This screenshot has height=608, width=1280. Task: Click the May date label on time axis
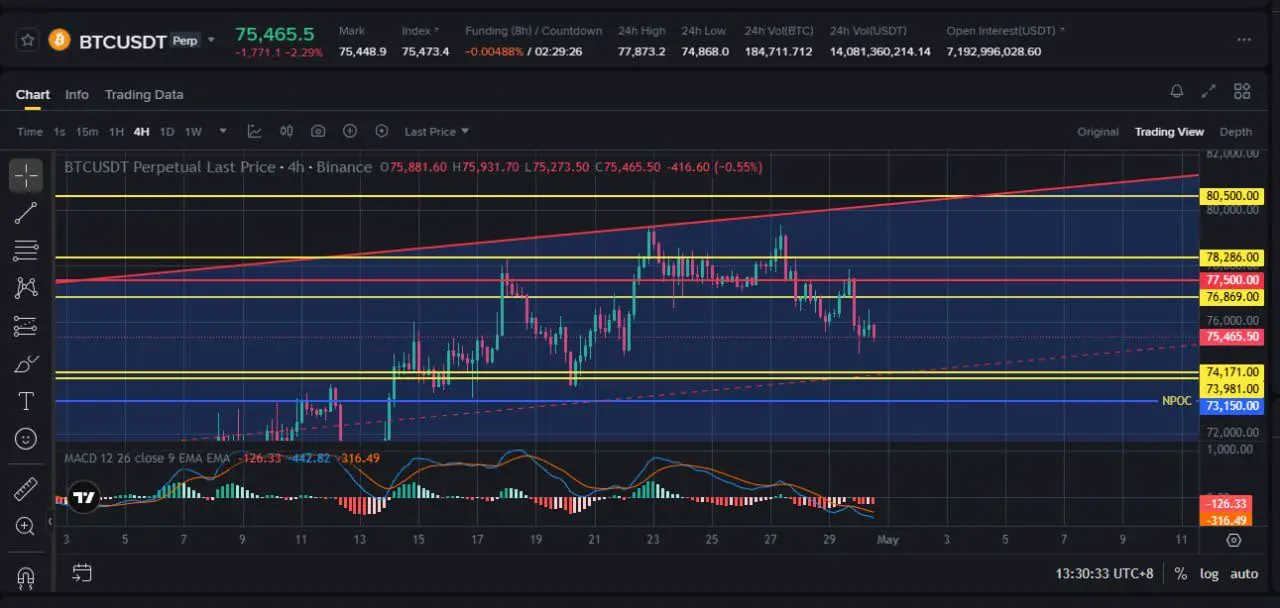point(887,540)
